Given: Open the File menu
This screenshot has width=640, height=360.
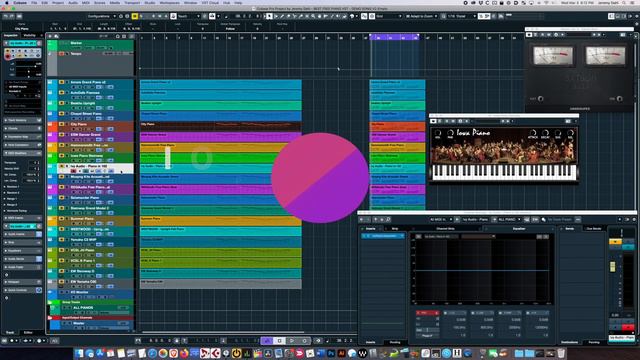Looking at the screenshot, I should (x=34, y=2).
